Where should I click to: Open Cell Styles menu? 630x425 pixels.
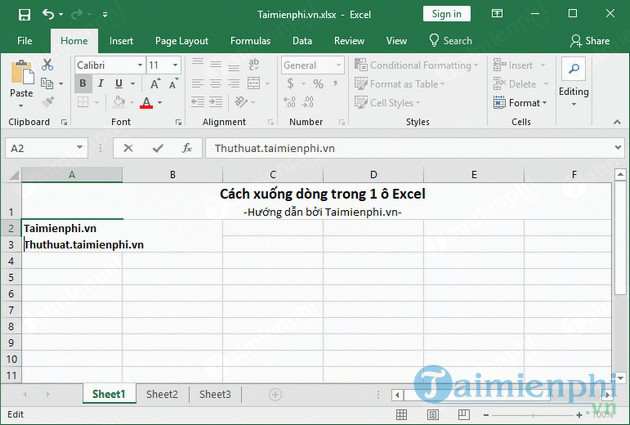click(387, 102)
